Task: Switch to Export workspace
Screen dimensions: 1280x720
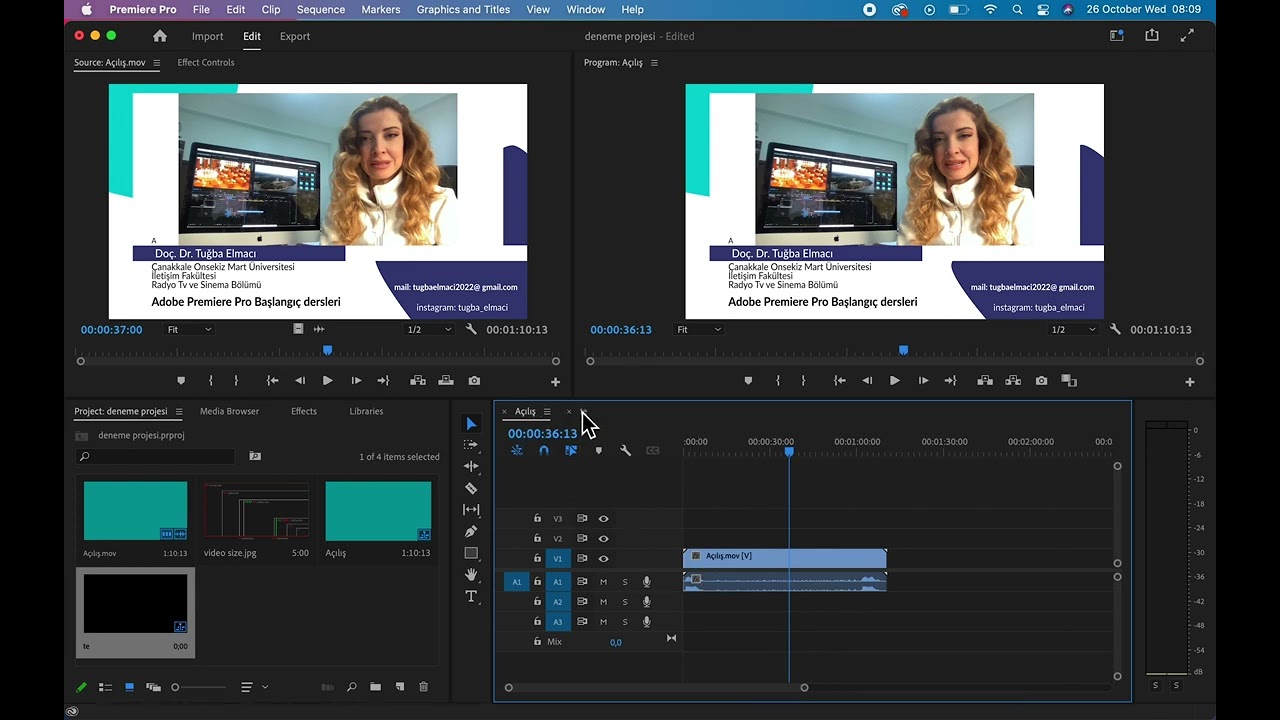Action: tap(295, 36)
